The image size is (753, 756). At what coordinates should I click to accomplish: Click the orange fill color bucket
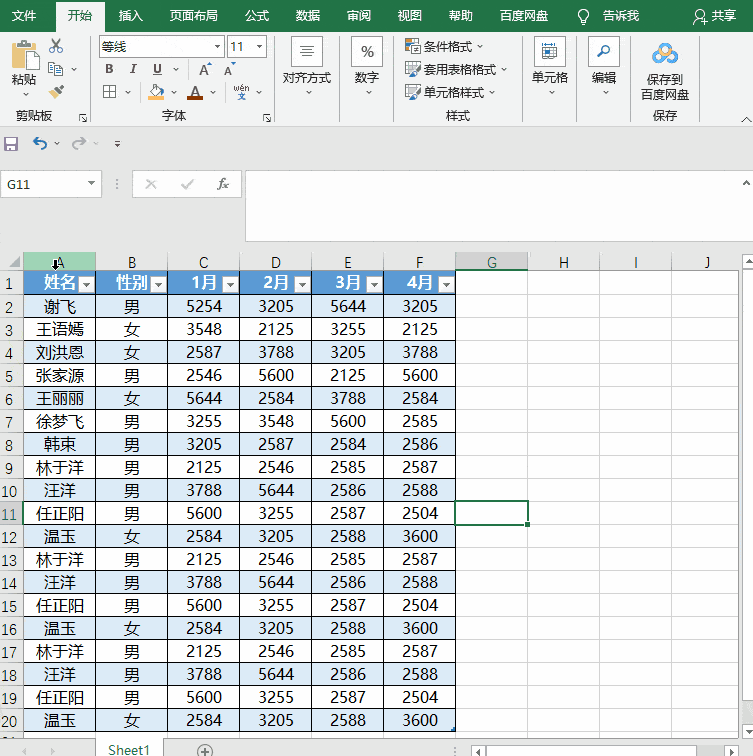pos(156,92)
